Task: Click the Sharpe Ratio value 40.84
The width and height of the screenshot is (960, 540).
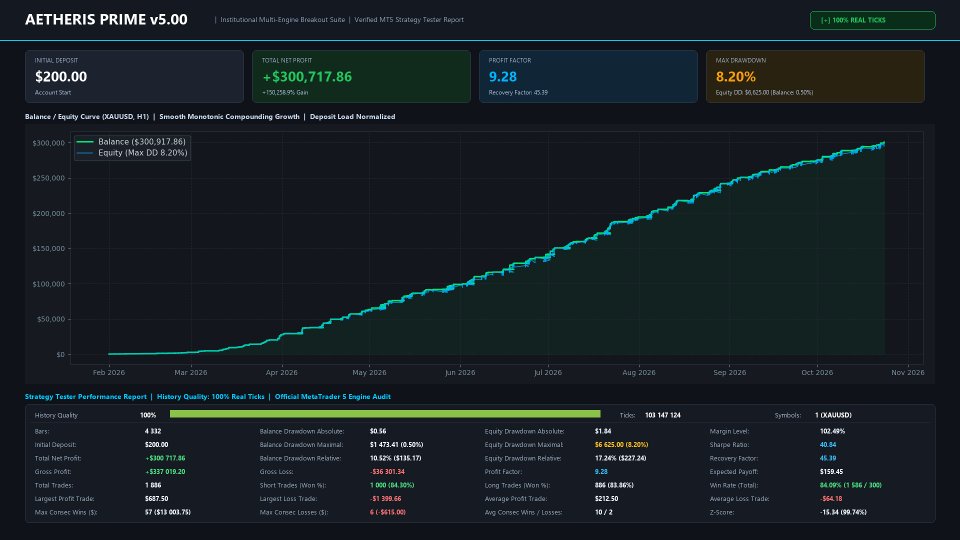Action: [828, 444]
